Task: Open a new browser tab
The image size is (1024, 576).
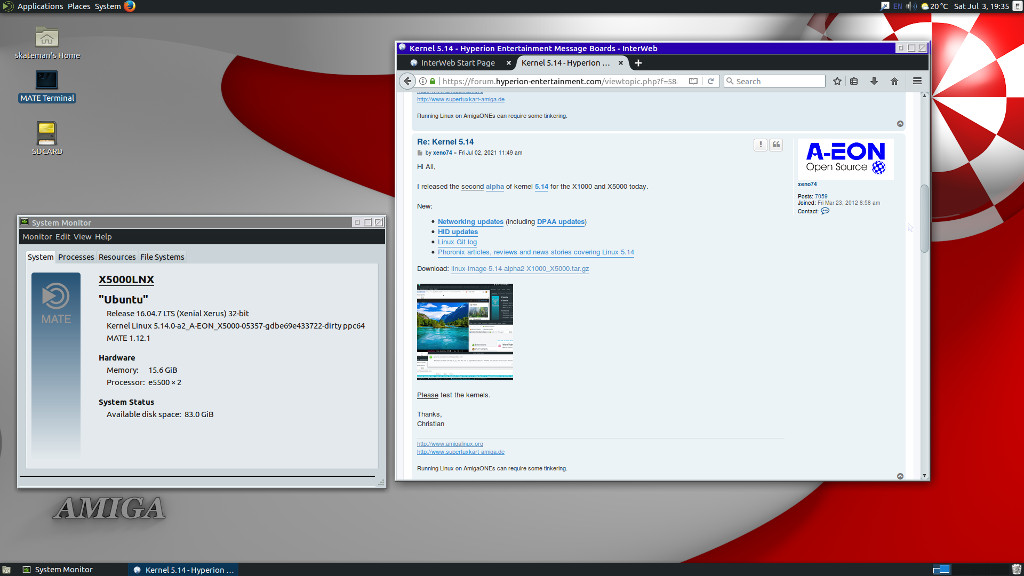Action: (x=638, y=63)
